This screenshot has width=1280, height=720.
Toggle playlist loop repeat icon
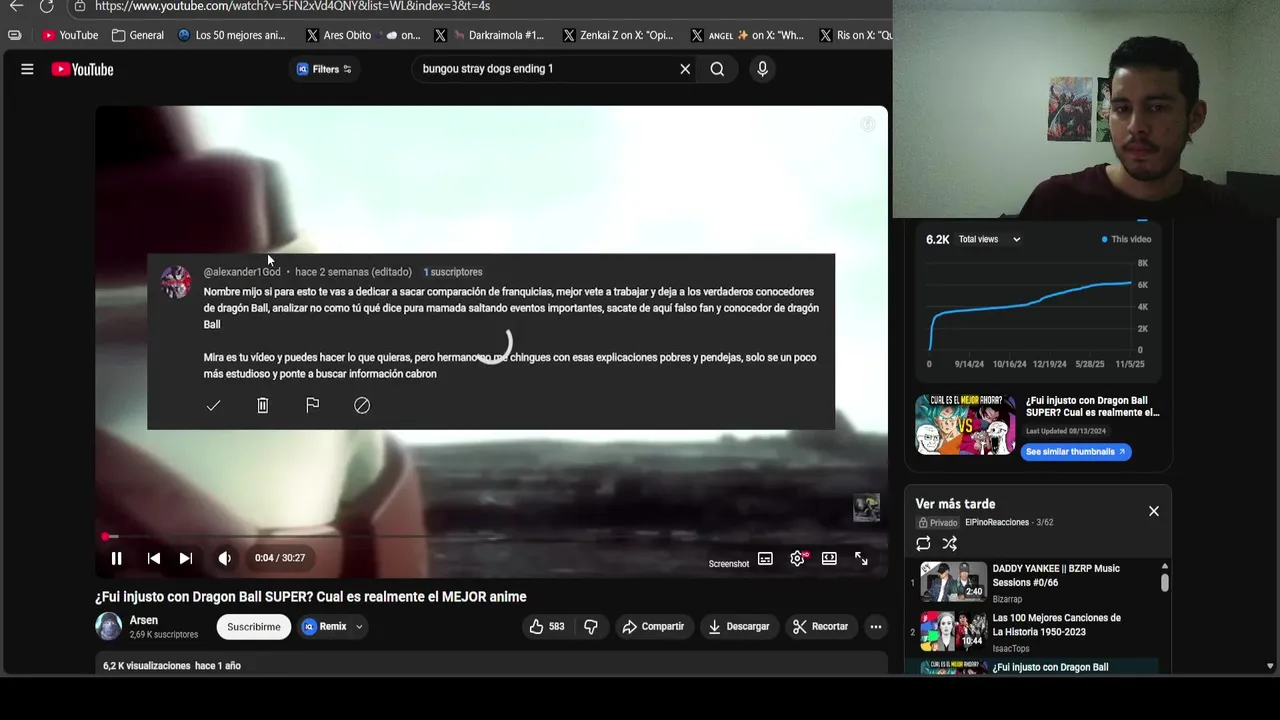coord(923,544)
